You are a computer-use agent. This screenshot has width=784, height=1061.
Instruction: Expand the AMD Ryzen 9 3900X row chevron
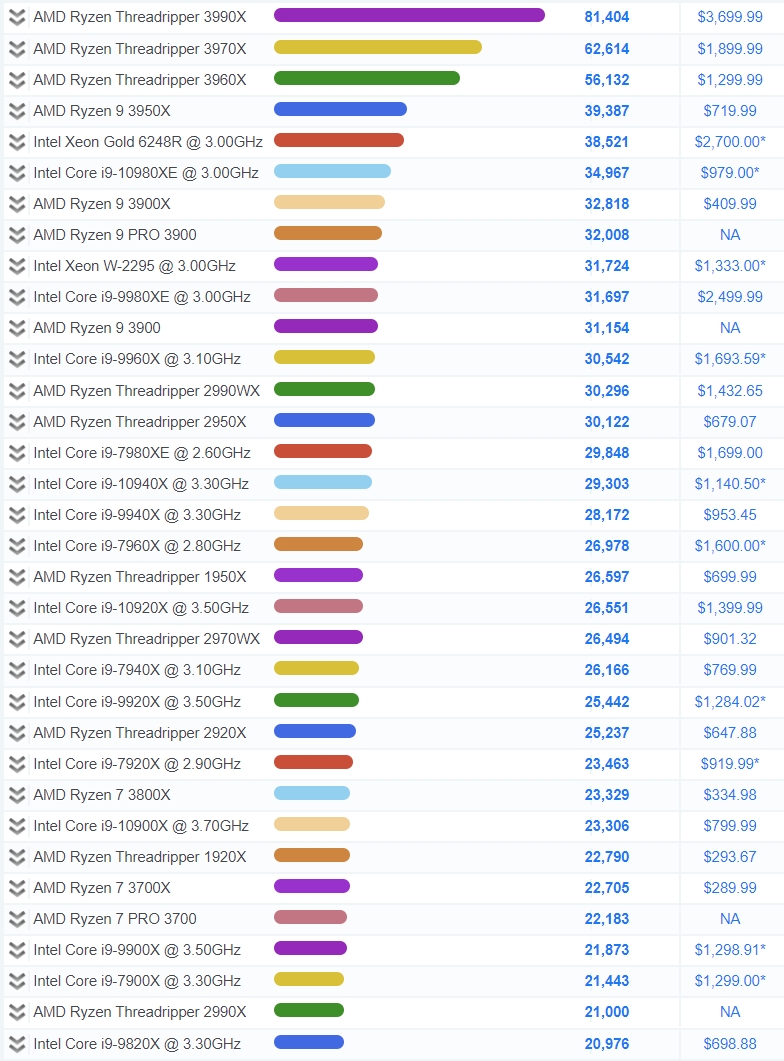click(17, 204)
